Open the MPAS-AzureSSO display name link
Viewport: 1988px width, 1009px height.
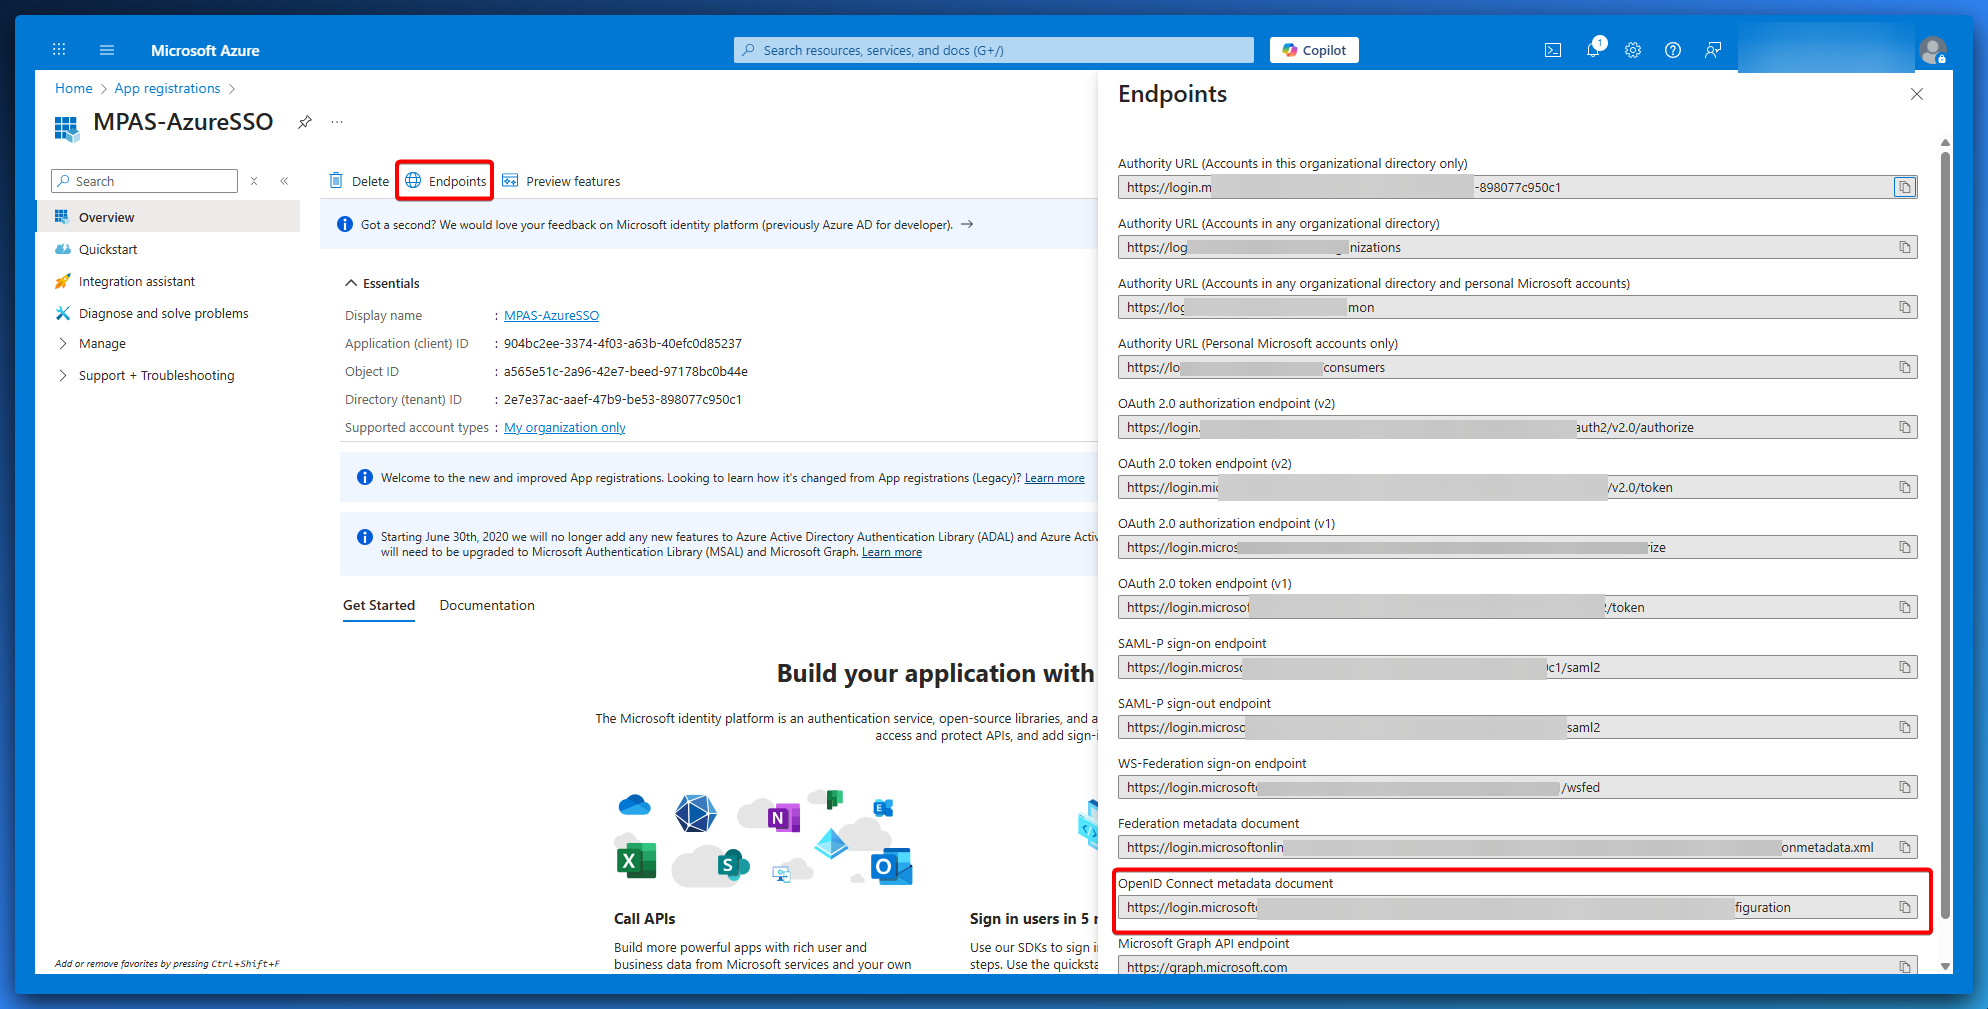point(551,315)
